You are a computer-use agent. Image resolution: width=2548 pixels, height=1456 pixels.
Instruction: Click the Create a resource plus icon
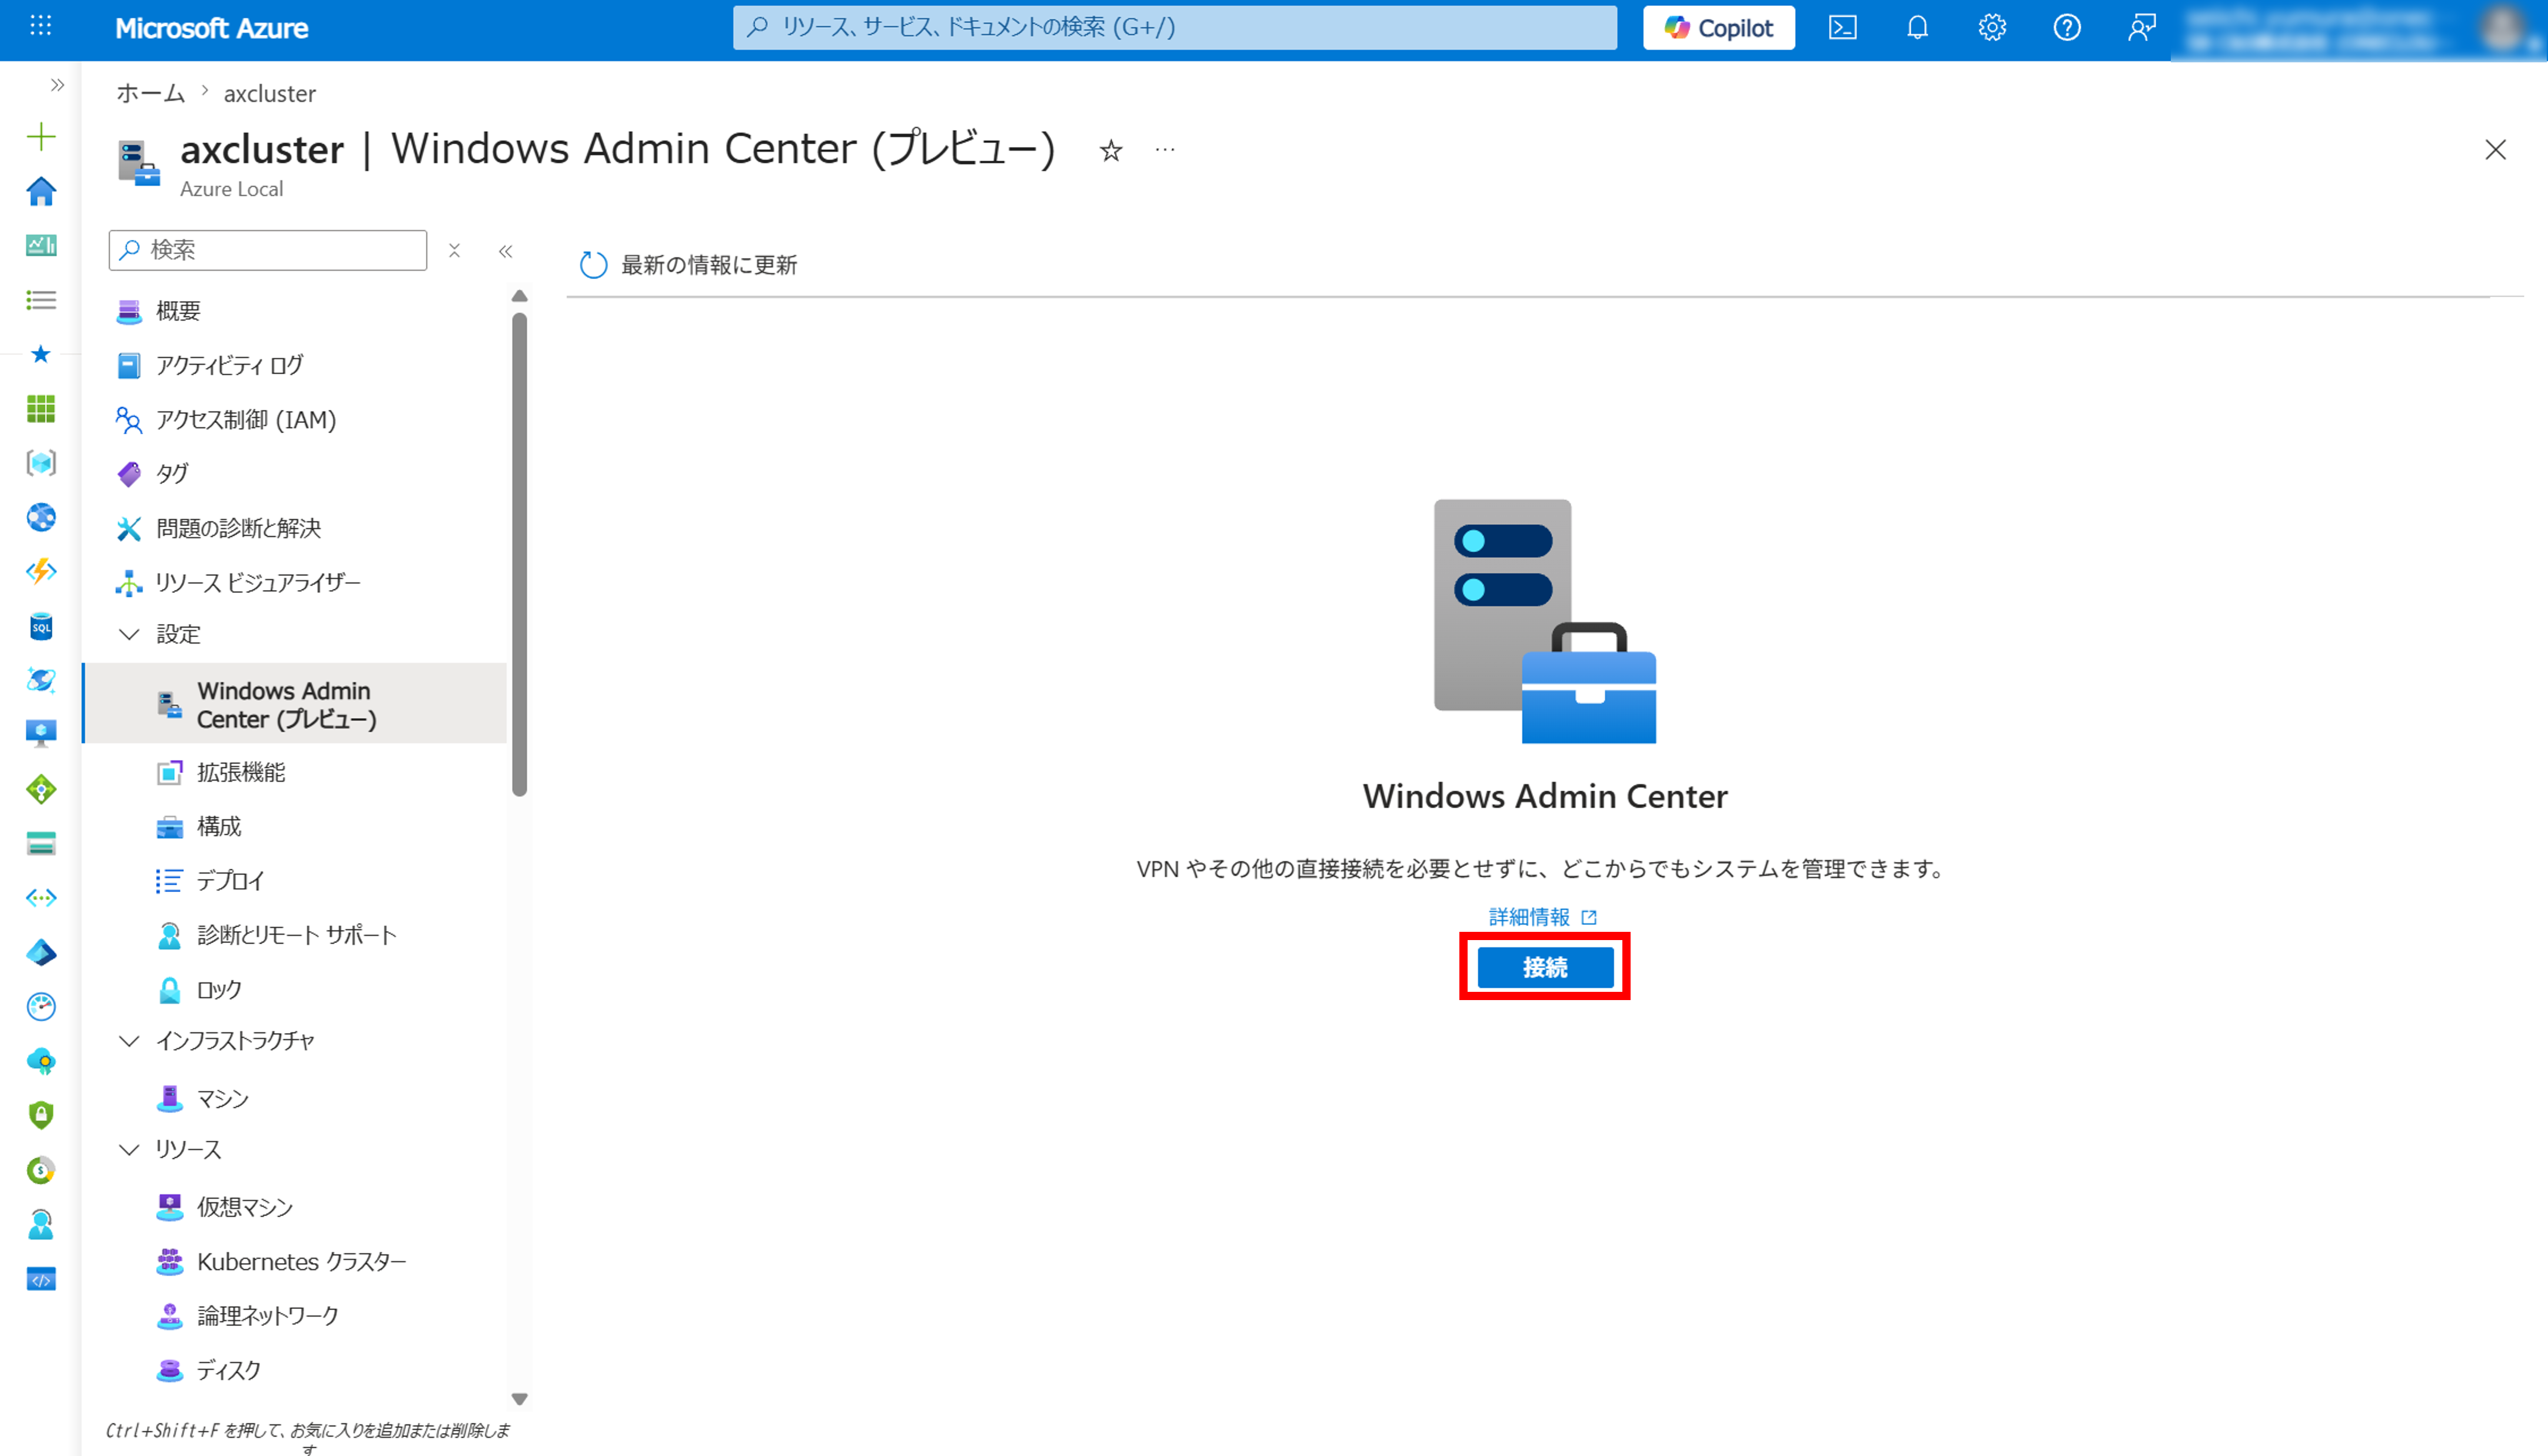point(41,136)
